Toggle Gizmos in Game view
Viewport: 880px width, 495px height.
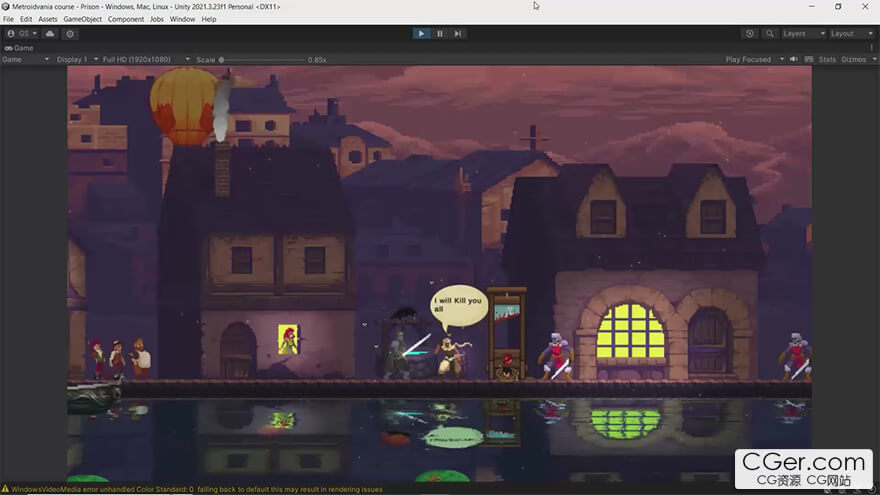pyautogui.click(x=853, y=59)
